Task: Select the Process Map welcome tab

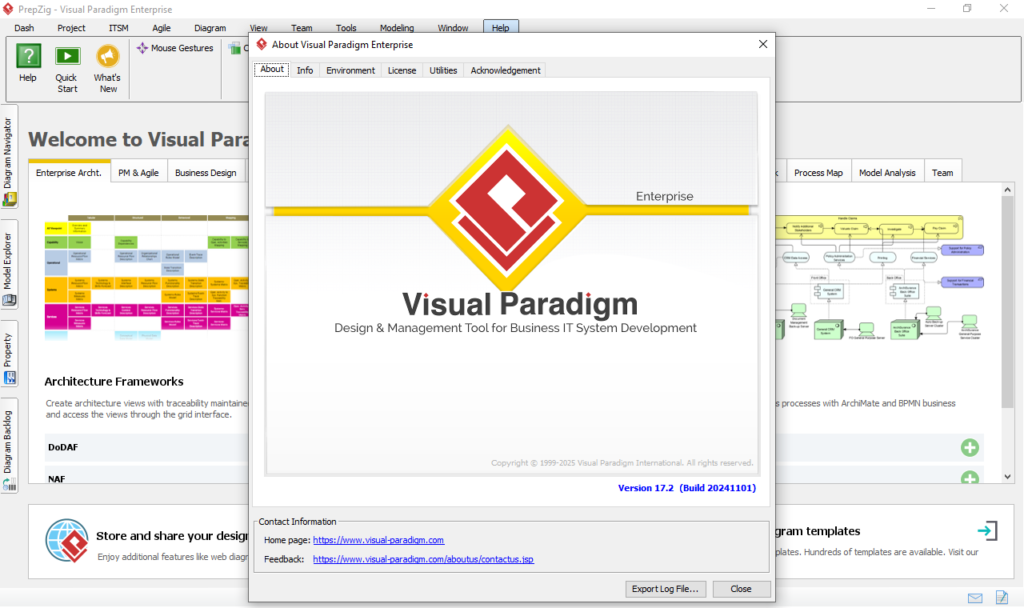Action: click(x=818, y=172)
